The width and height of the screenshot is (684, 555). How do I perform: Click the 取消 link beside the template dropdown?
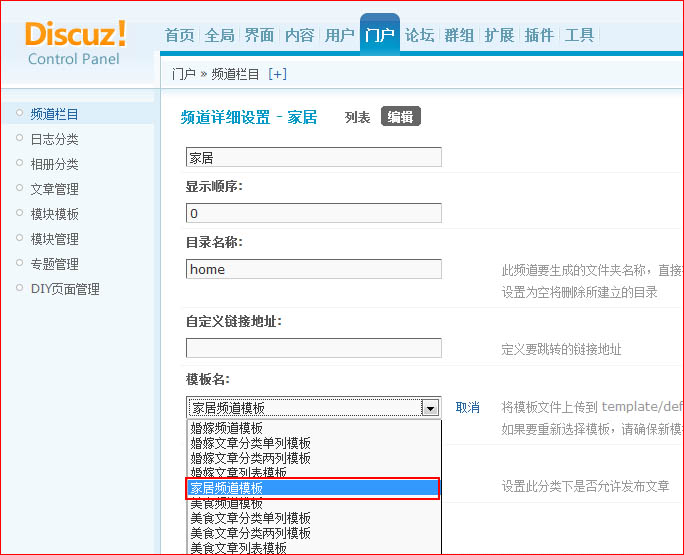coord(468,407)
